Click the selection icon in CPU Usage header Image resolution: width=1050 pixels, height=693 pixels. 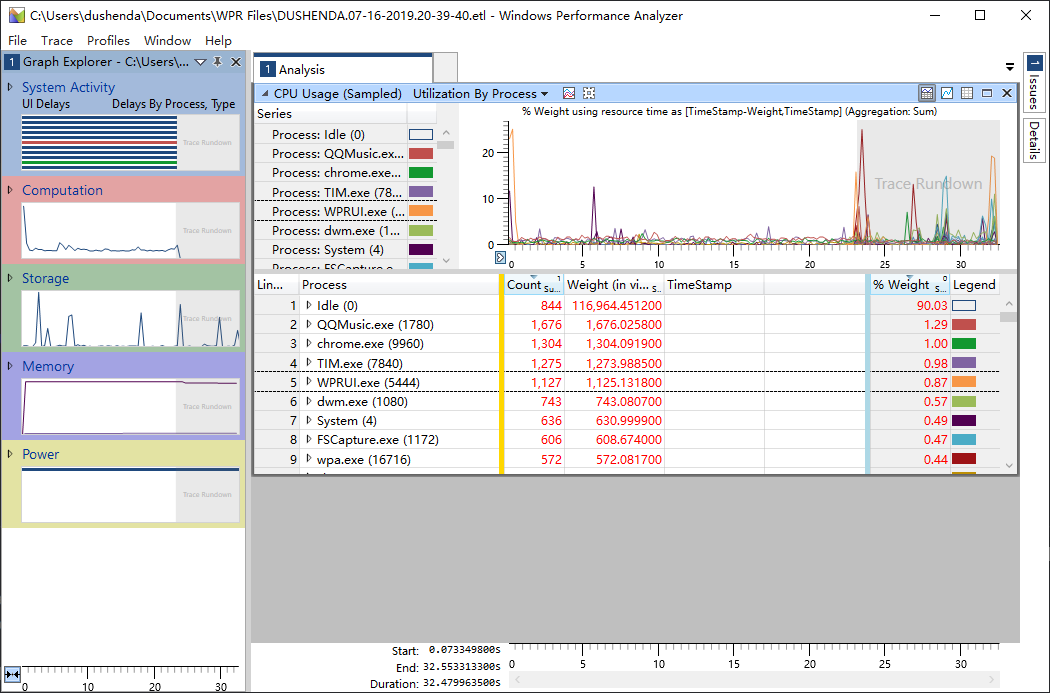click(589, 93)
